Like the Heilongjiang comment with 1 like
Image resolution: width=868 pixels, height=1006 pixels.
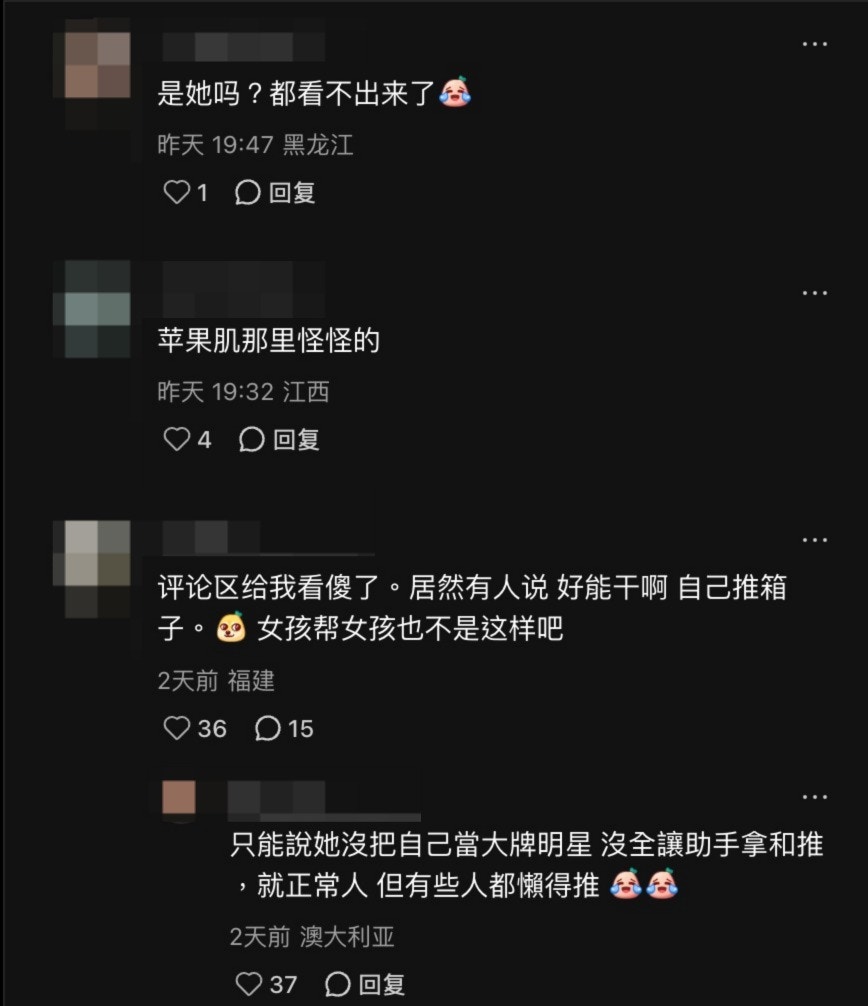176,192
